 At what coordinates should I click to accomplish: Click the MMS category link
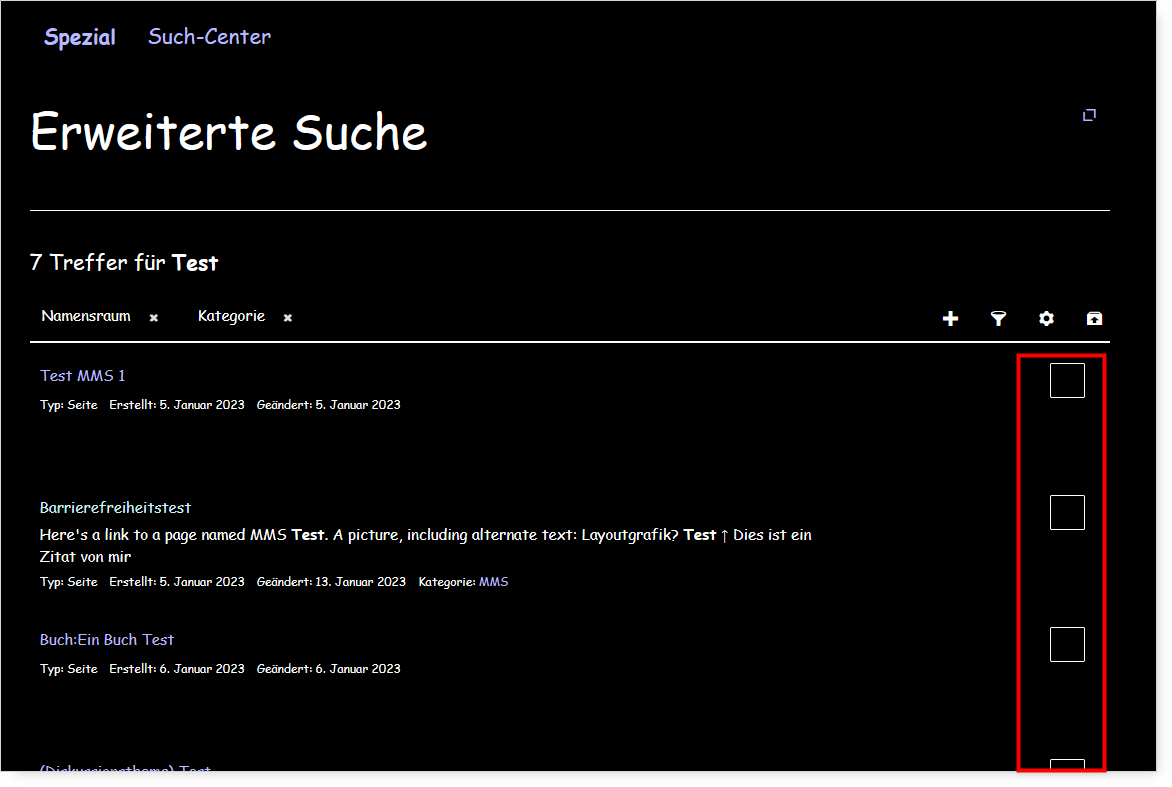(x=493, y=581)
